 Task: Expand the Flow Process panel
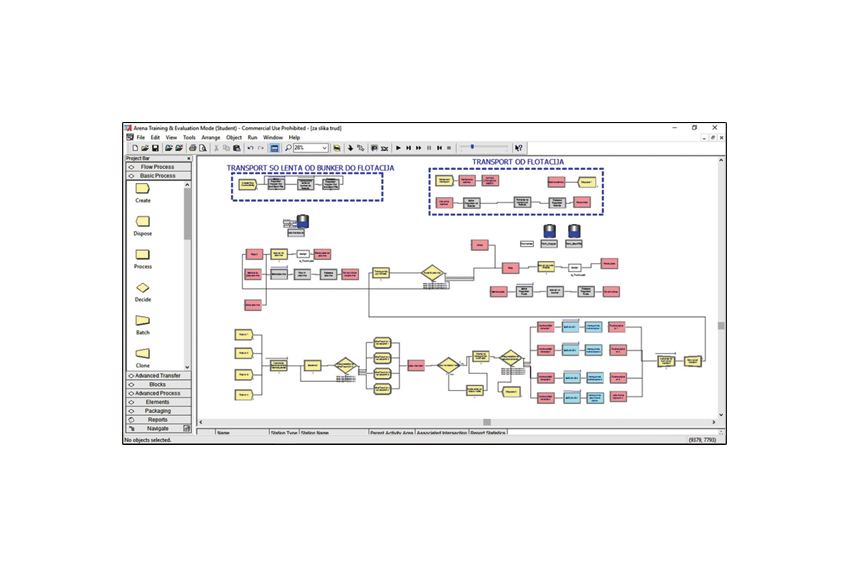pos(158,167)
